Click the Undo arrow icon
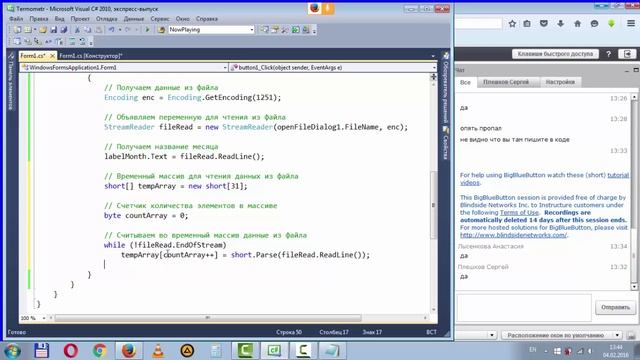 111,30
